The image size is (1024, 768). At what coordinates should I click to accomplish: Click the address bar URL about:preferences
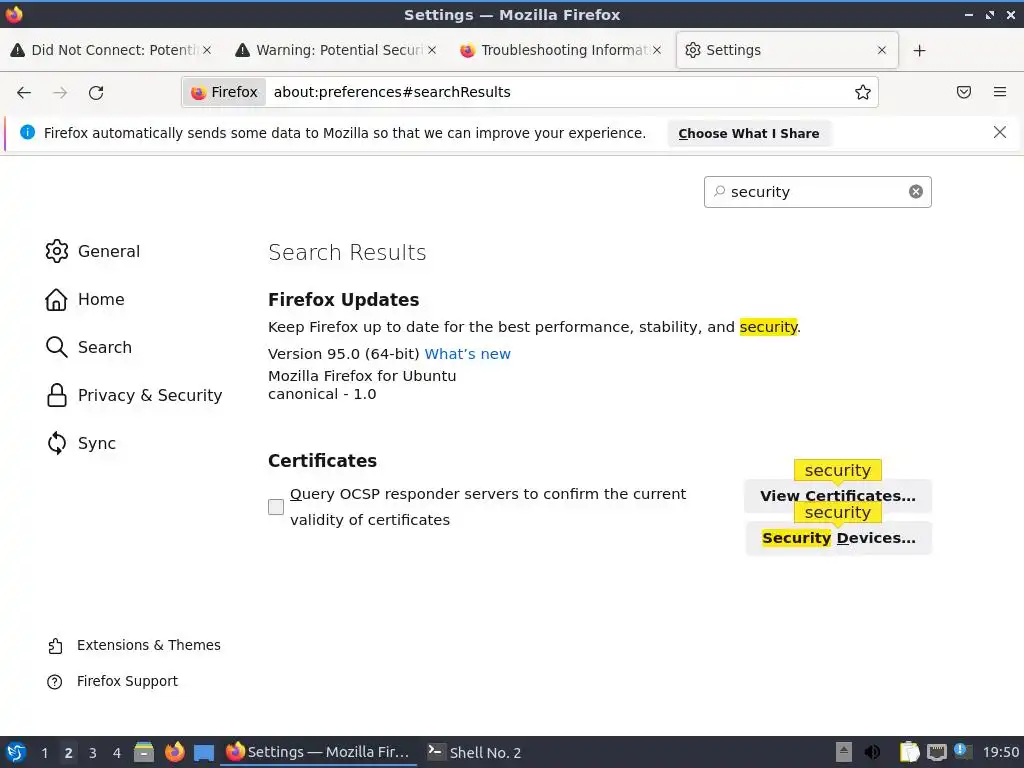pyautogui.click(x=392, y=92)
